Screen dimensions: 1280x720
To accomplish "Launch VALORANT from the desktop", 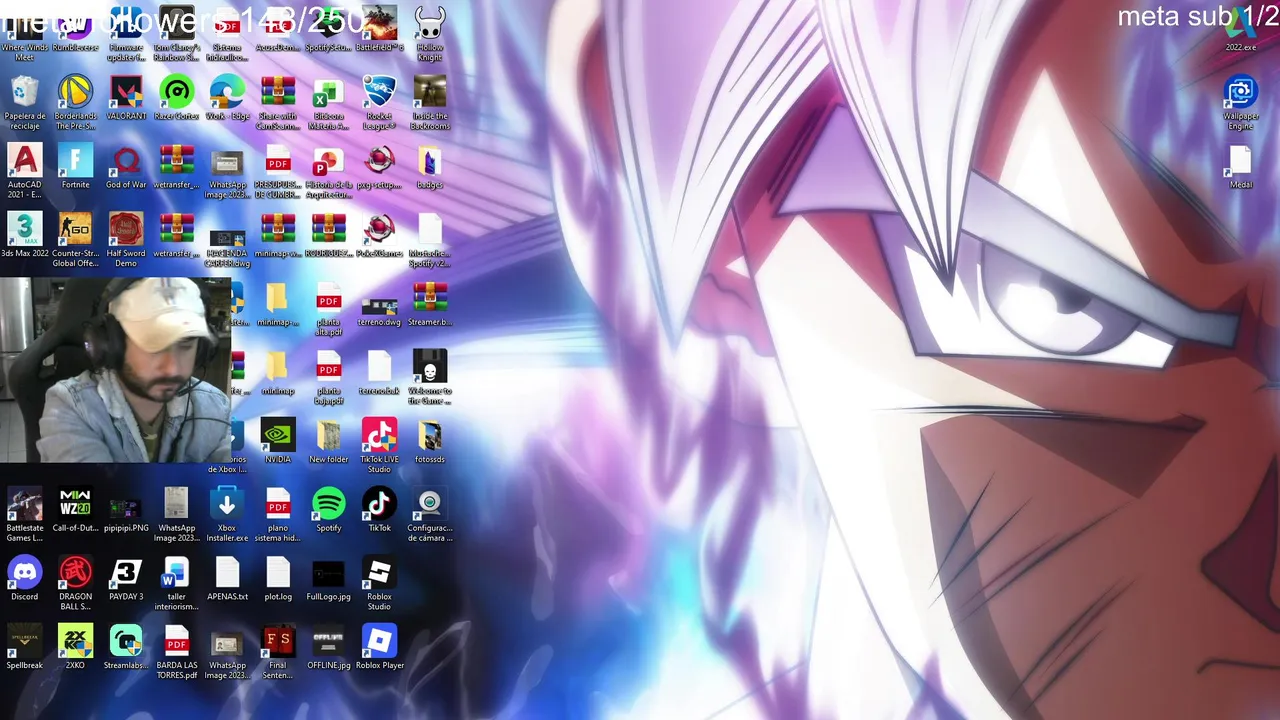I will [126, 98].
